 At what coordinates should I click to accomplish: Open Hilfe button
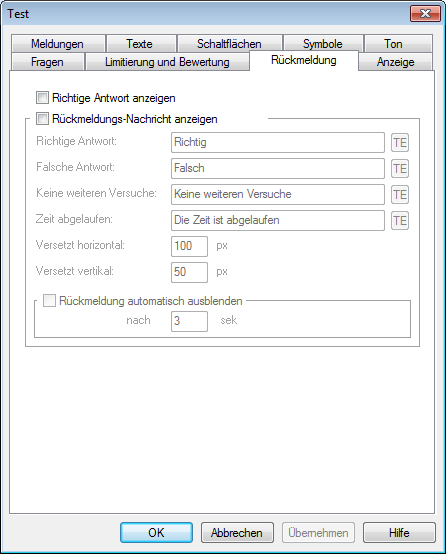pyautogui.click(x=399, y=532)
